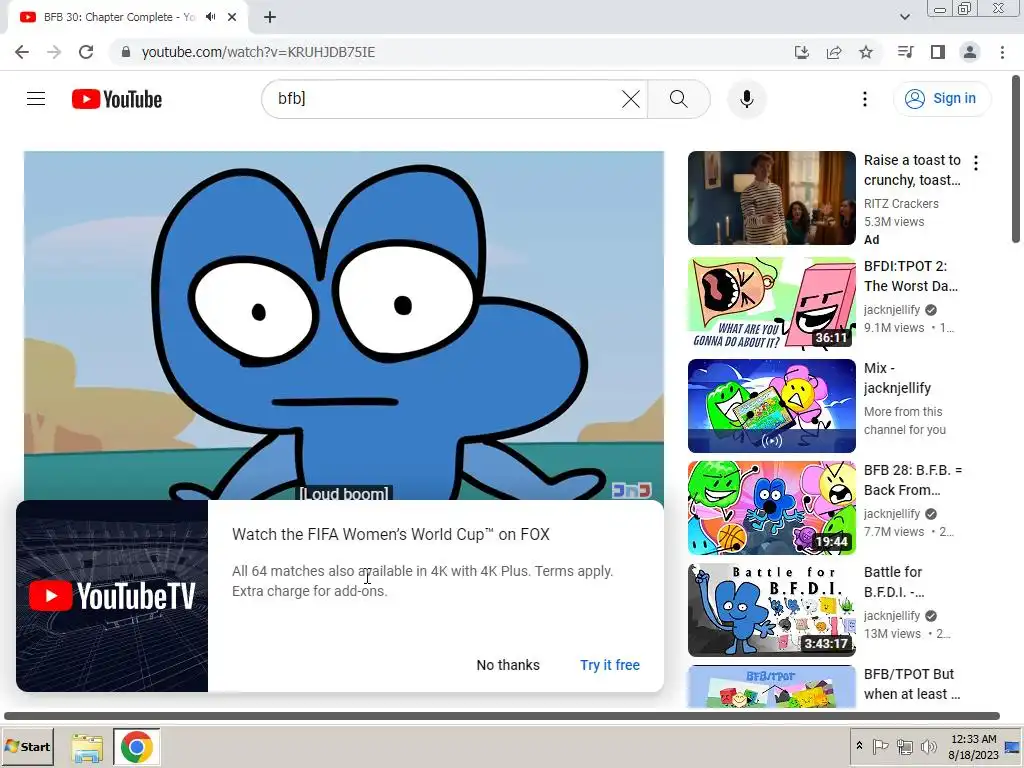Open options menu for the RITZ ad
Screen dimensions: 1024x768
tap(976, 163)
